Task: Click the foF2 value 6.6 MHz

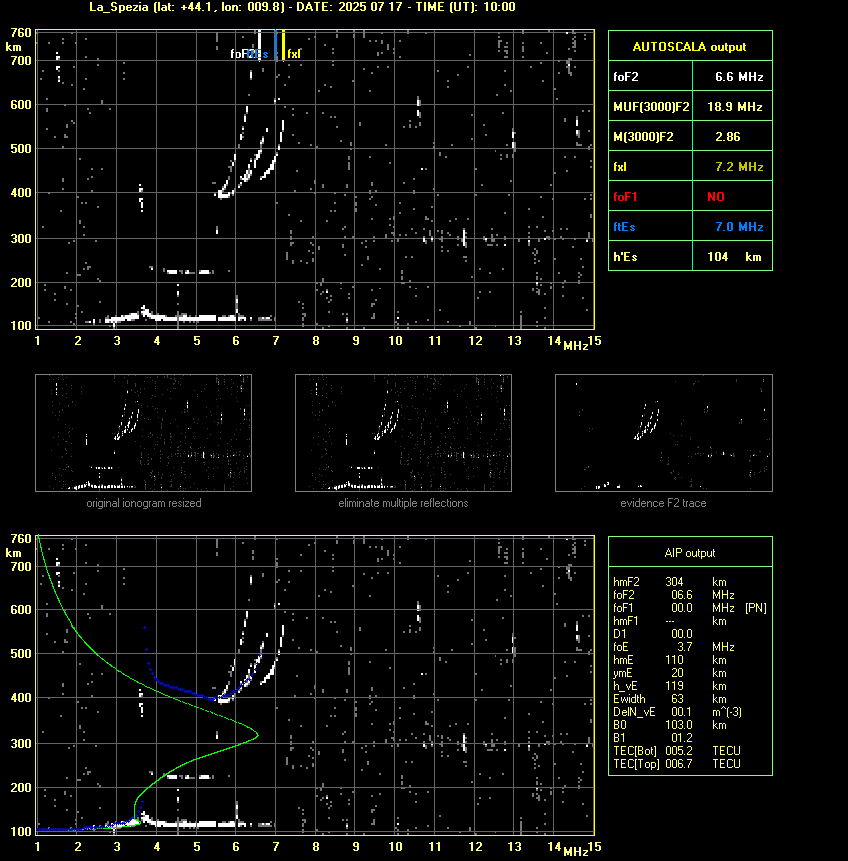Action: point(739,76)
